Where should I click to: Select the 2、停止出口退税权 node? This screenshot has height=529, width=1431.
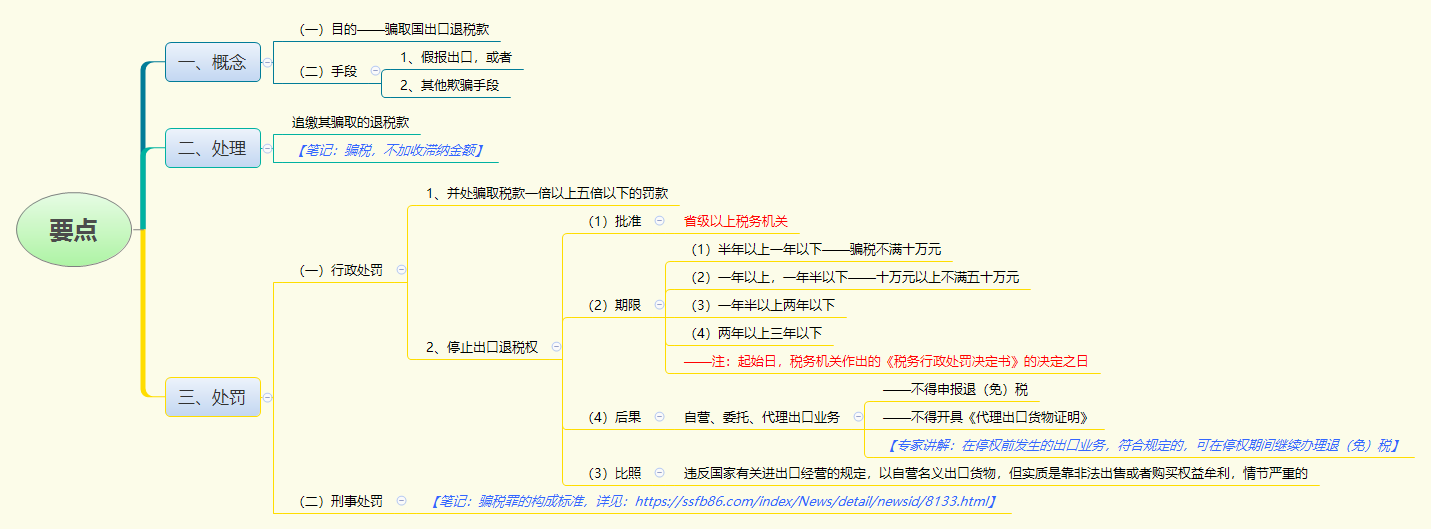[482, 347]
